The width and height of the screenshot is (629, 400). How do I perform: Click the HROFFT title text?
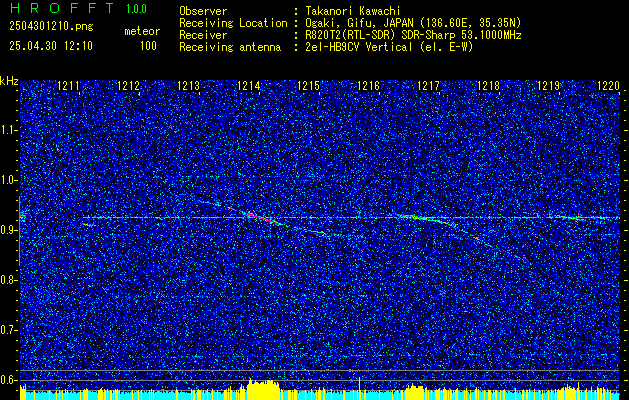[62, 8]
